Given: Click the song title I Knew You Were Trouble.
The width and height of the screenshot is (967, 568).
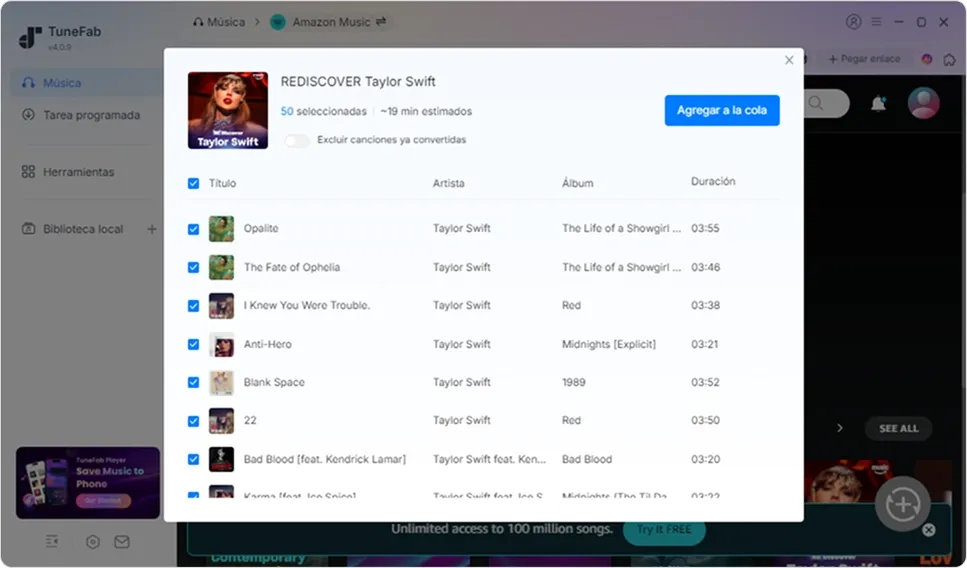Looking at the screenshot, I should pyautogui.click(x=307, y=305).
